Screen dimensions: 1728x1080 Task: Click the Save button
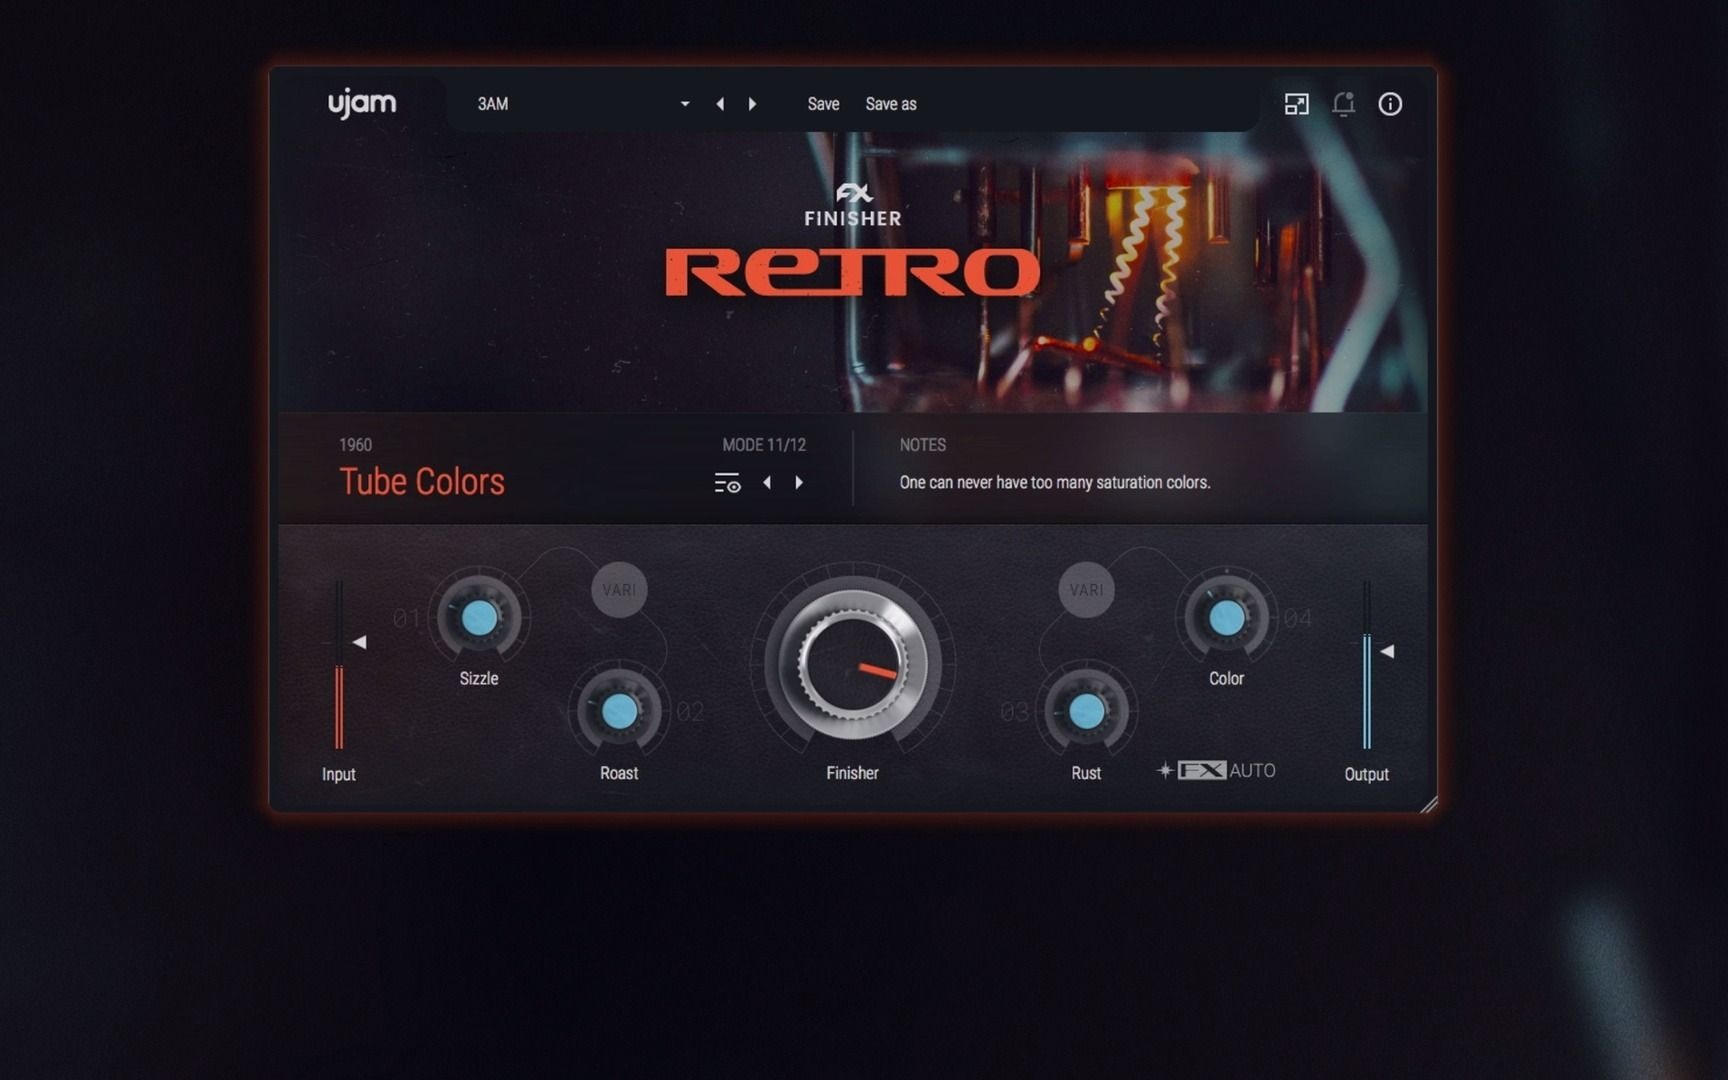[823, 104]
